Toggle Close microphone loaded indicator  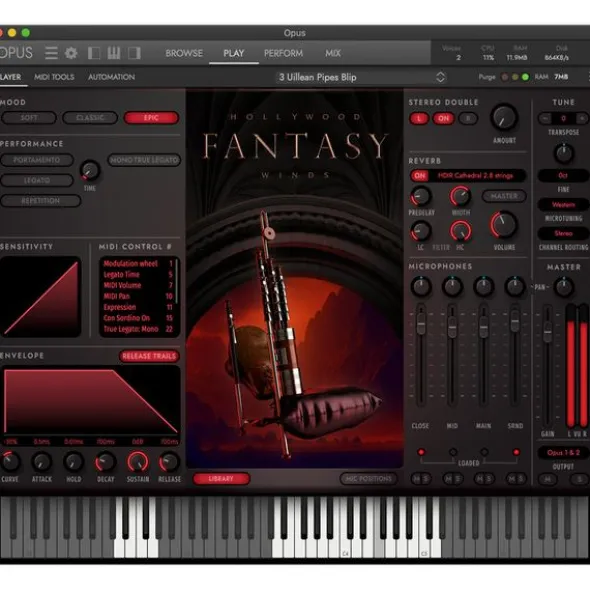tap(421, 452)
